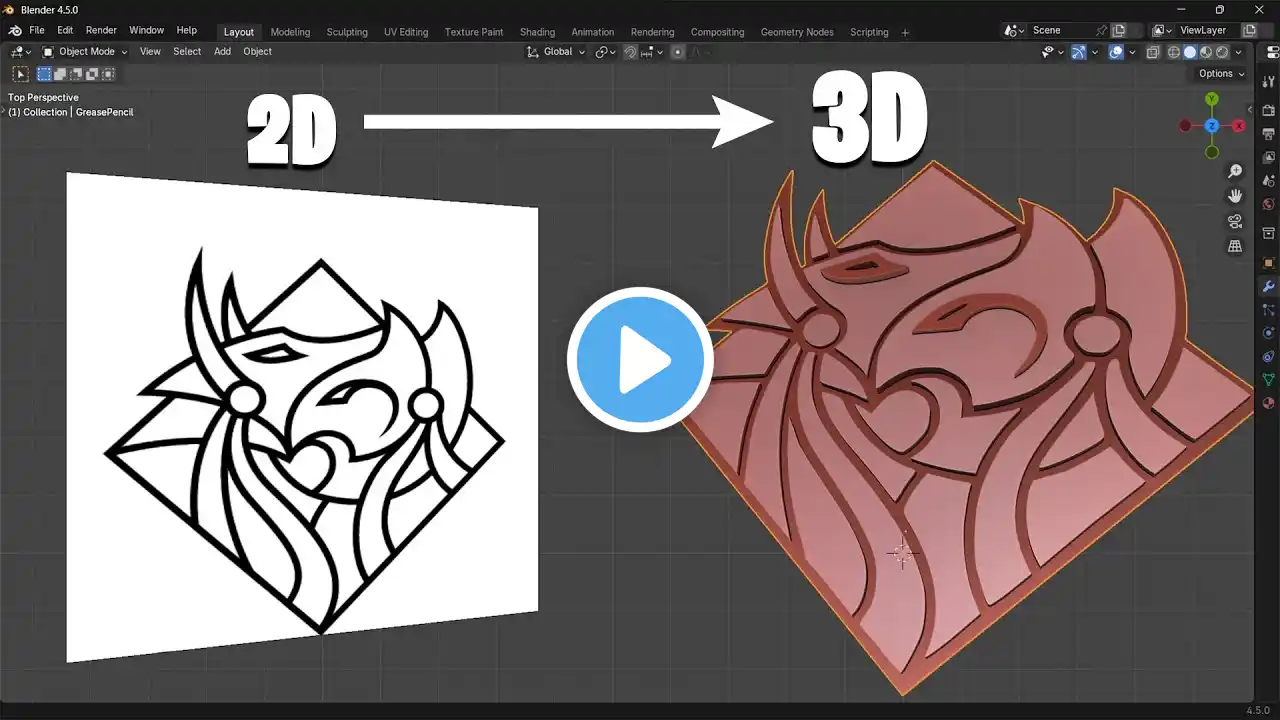The image size is (1280, 720).
Task: Open the World properties tab
Action: tap(1269, 205)
